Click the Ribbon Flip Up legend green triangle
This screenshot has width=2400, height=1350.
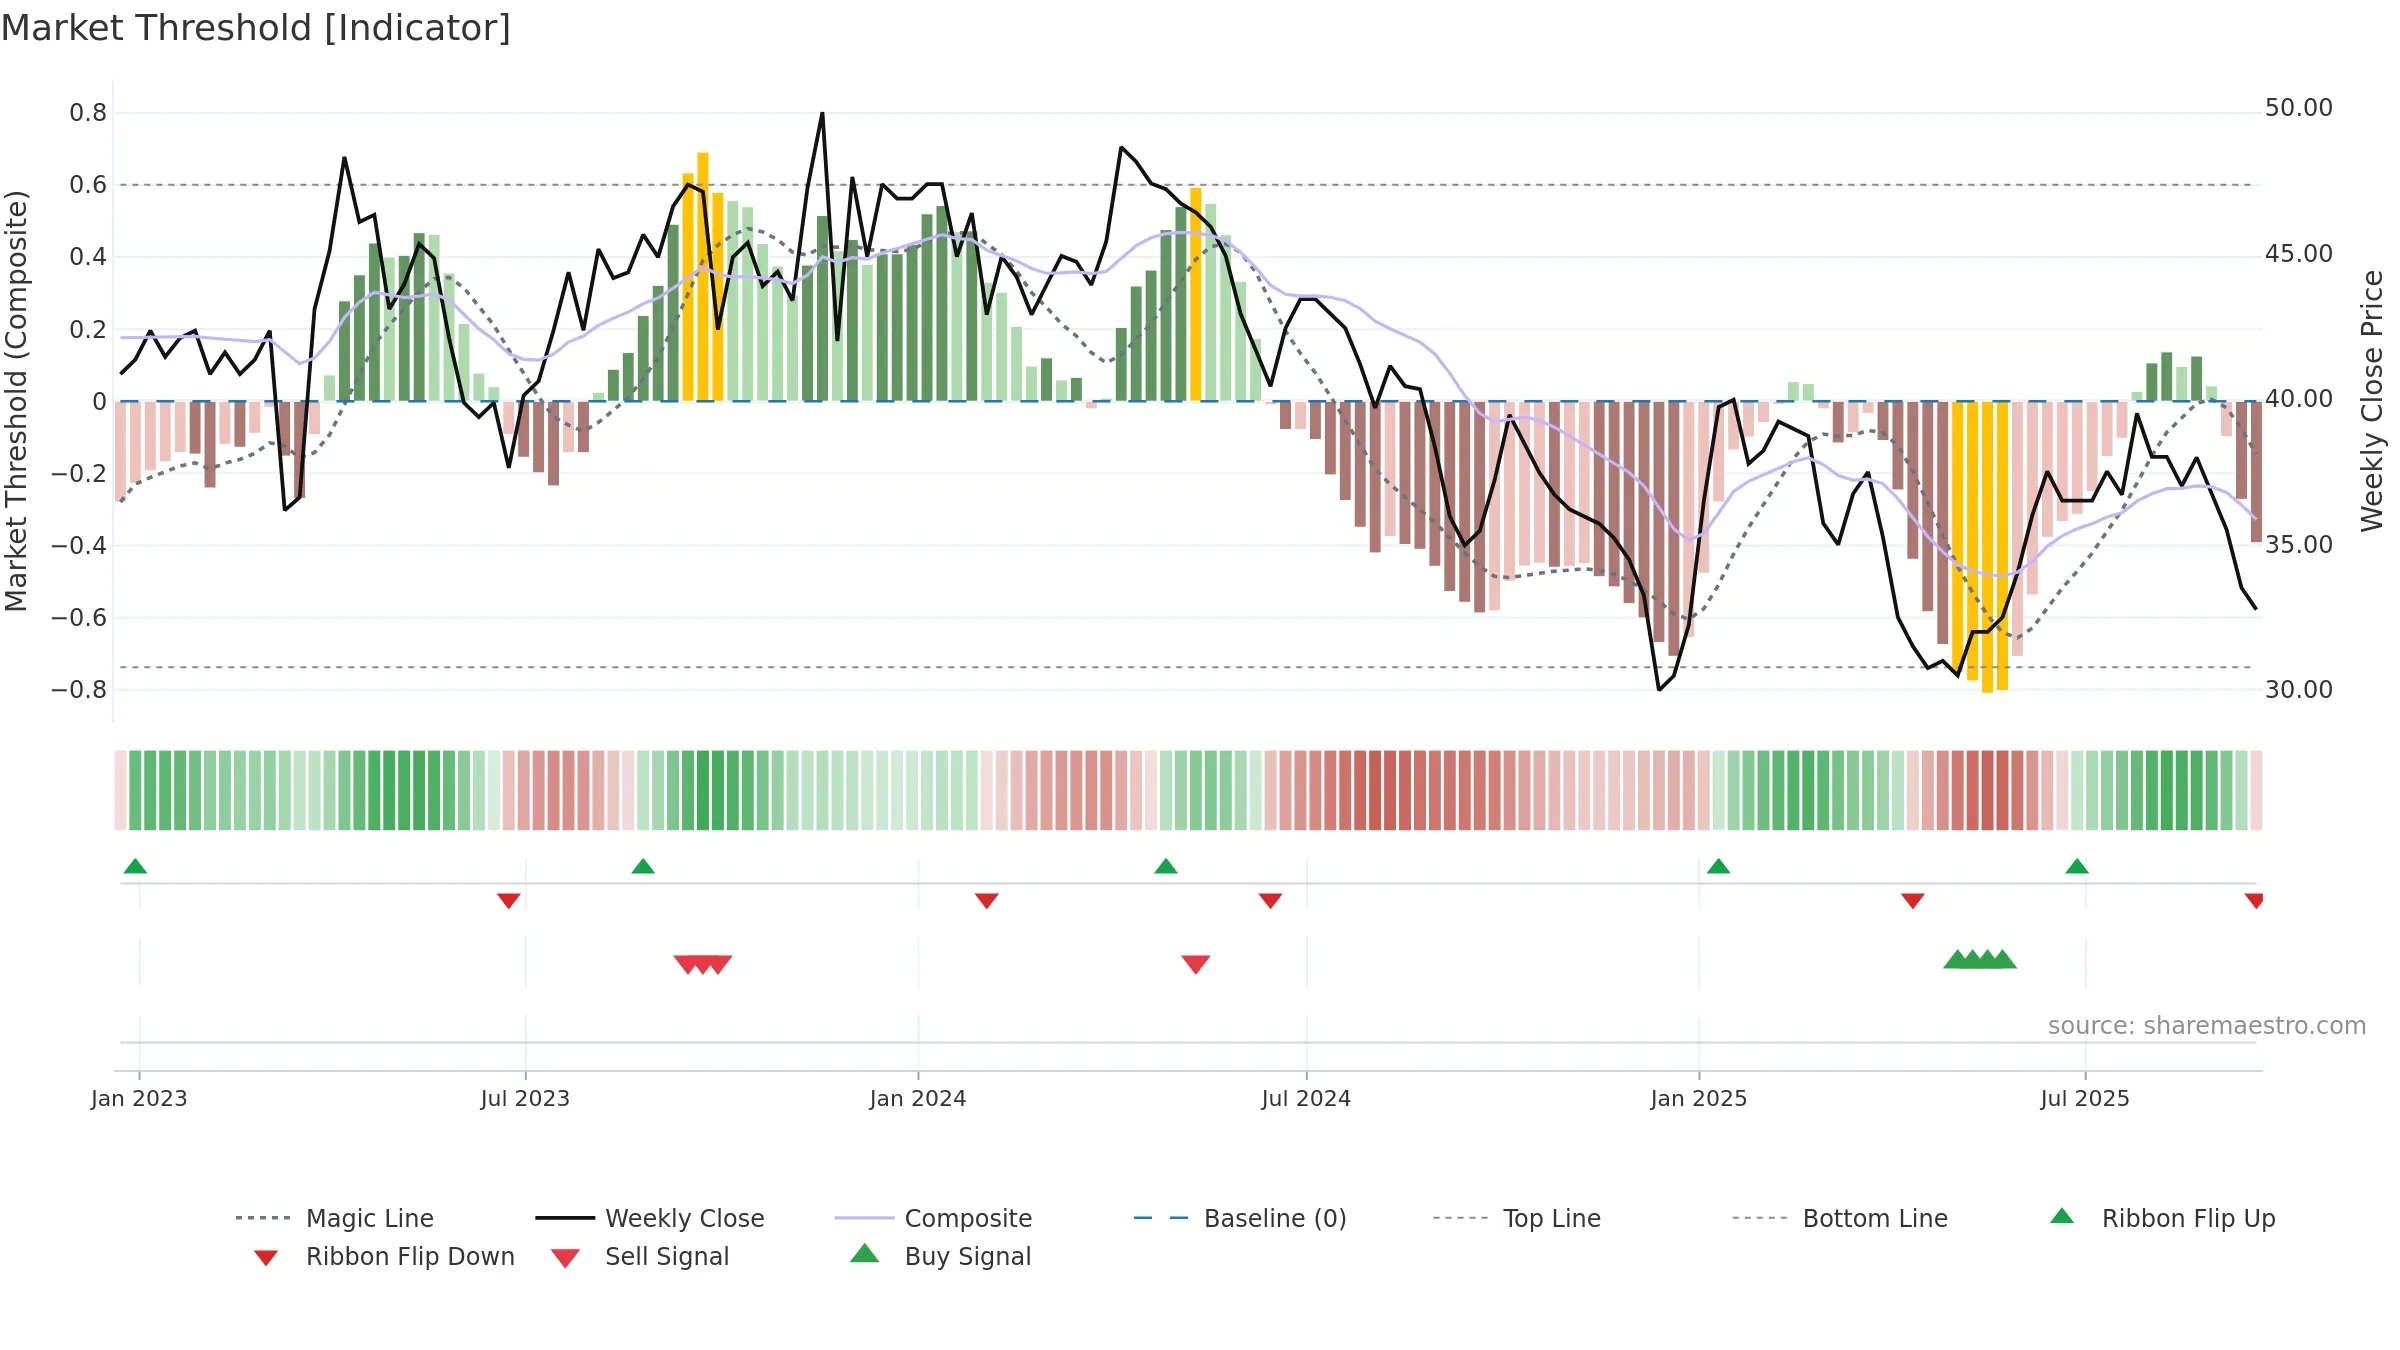[x=2062, y=1216]
